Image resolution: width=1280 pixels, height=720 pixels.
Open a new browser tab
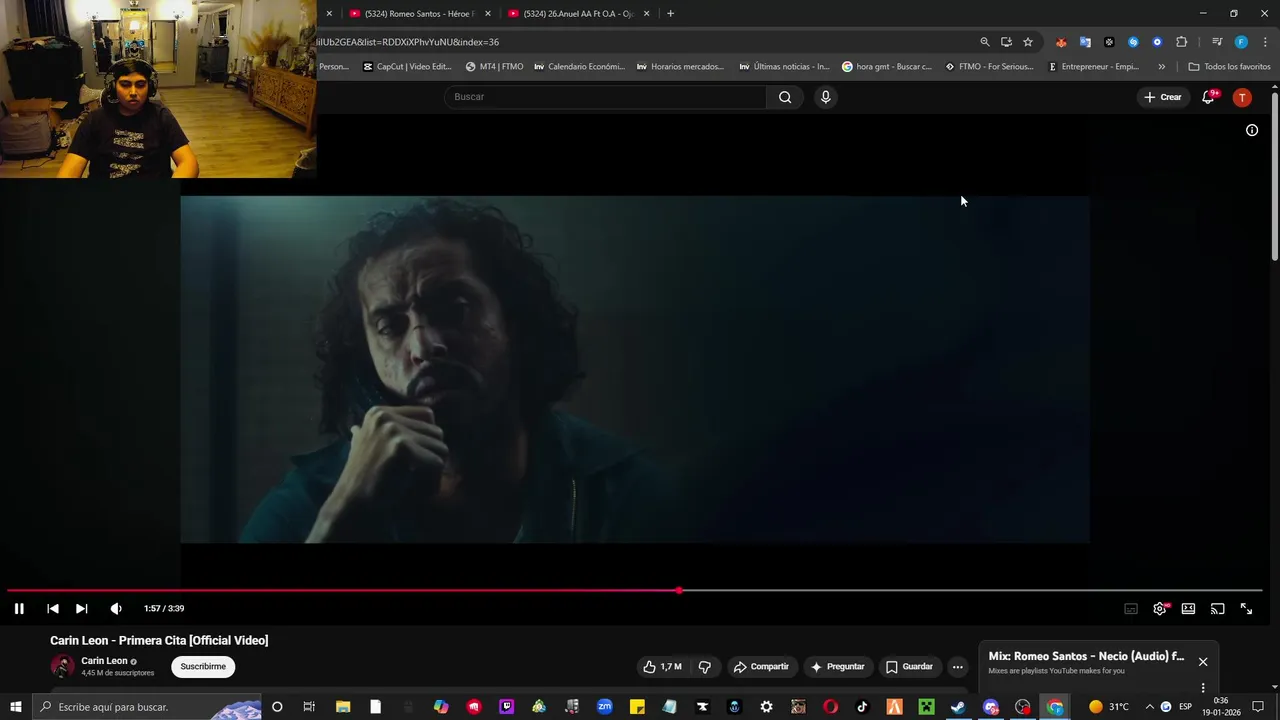(670, 14)
